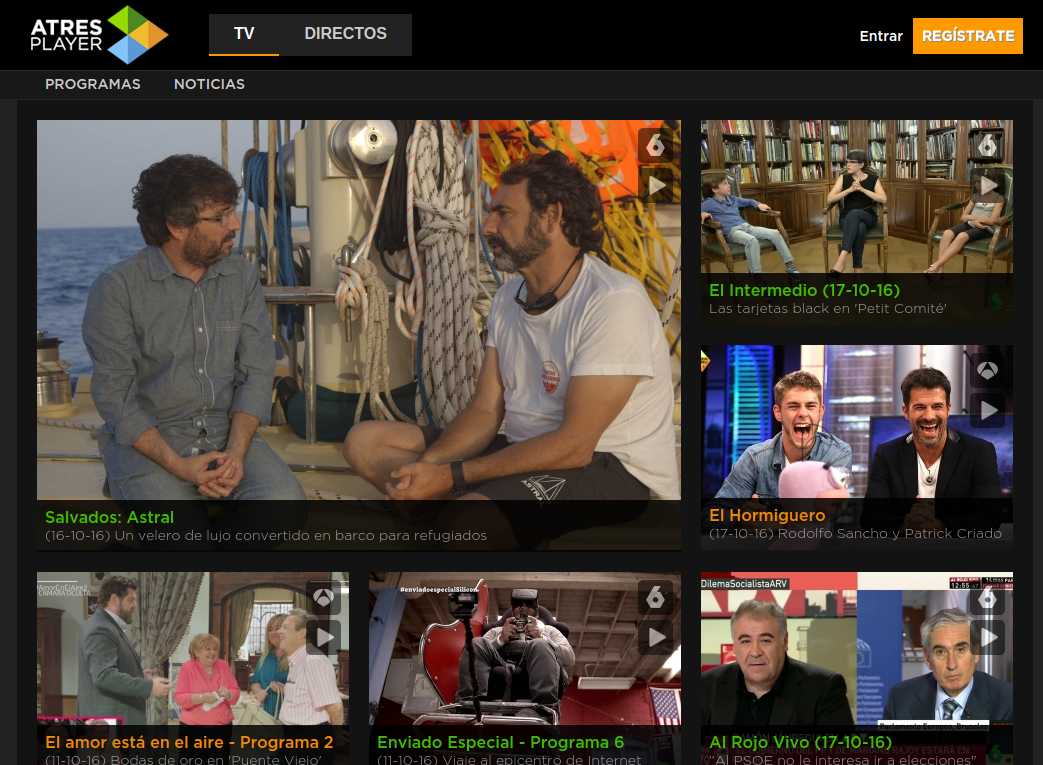Play the Salvados: Astral video

point(657,185)
